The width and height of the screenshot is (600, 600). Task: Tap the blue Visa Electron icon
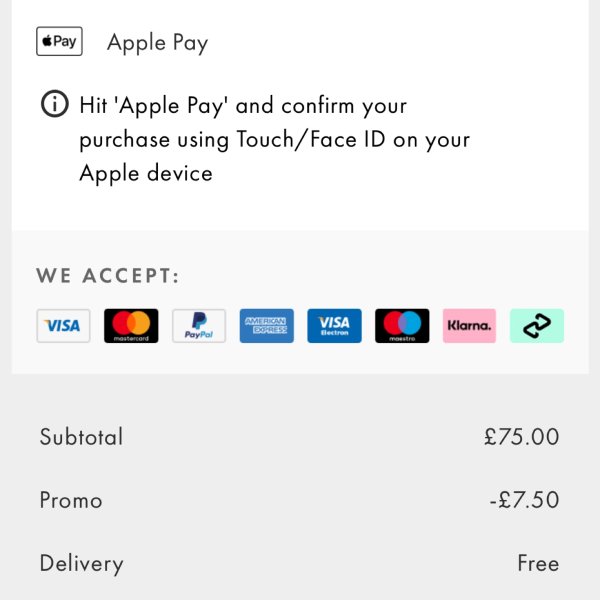tap(334, 326)
